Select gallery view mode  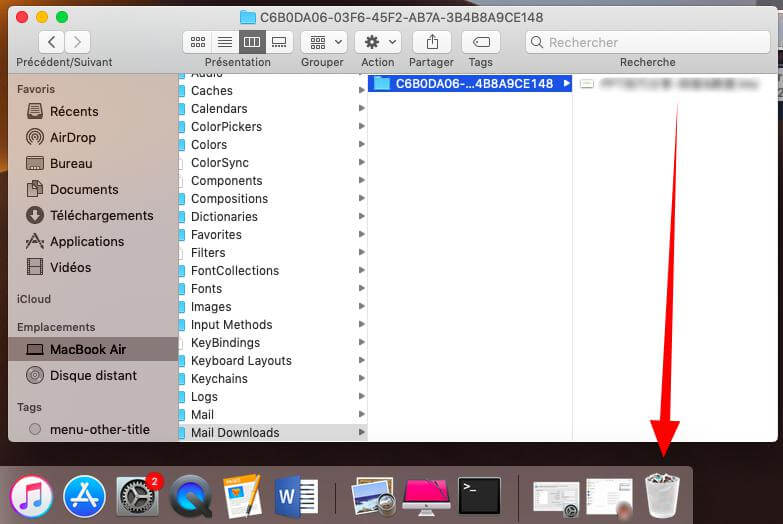pyautogui.click(x=279, y=42)
